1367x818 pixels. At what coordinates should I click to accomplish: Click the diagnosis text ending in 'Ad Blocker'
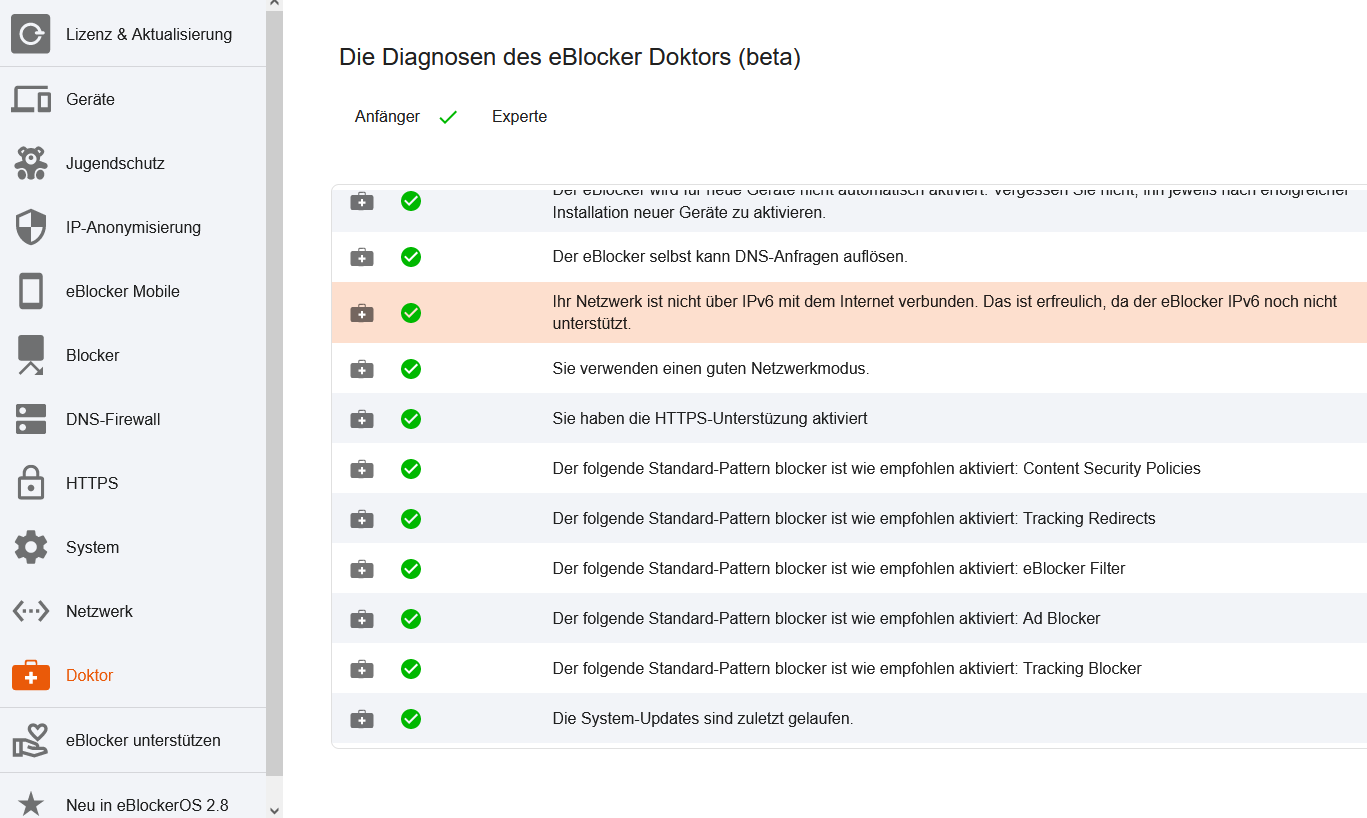click(x=827, y=619)
